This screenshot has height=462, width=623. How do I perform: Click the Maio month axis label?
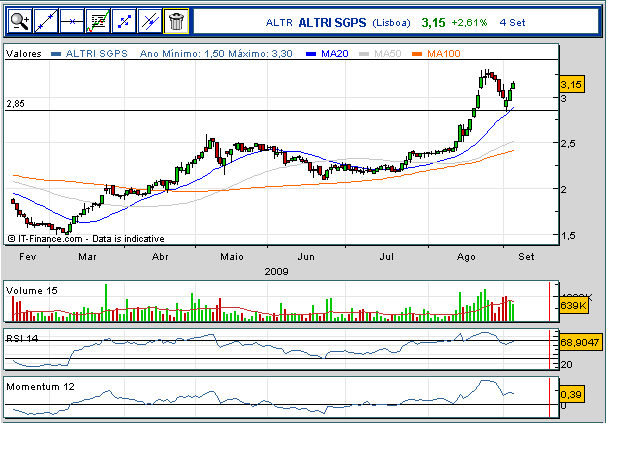[x=232, y=257]
